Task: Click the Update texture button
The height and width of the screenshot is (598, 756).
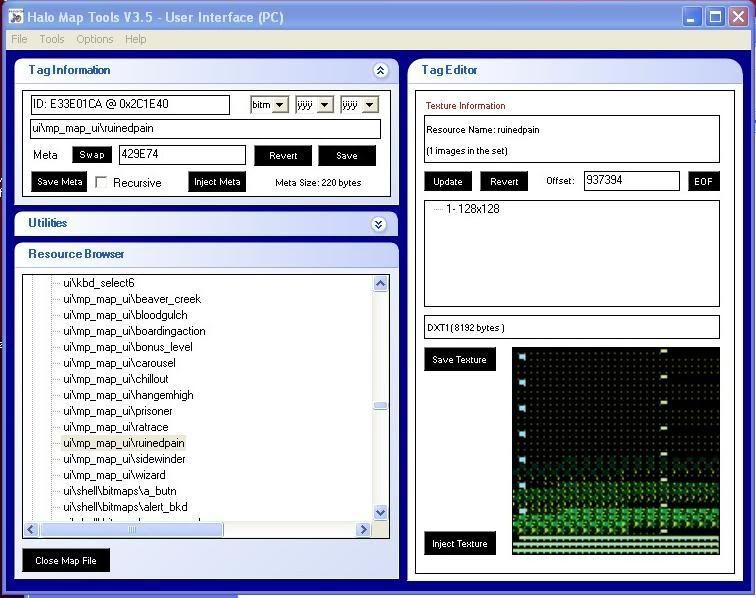Action: (x=448, y=181)
